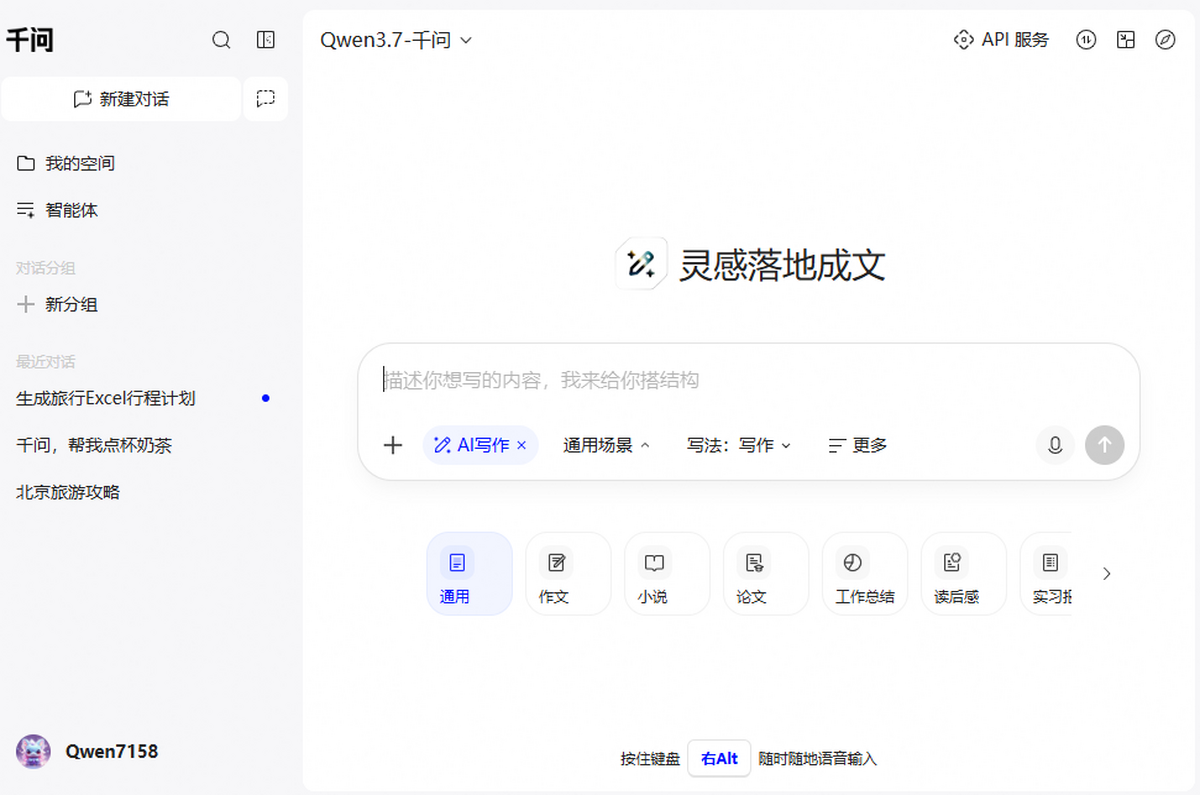Screen dimensions: 1200x795
Task: Remove the AI写作 tag with its x
Action: (521, 445)
